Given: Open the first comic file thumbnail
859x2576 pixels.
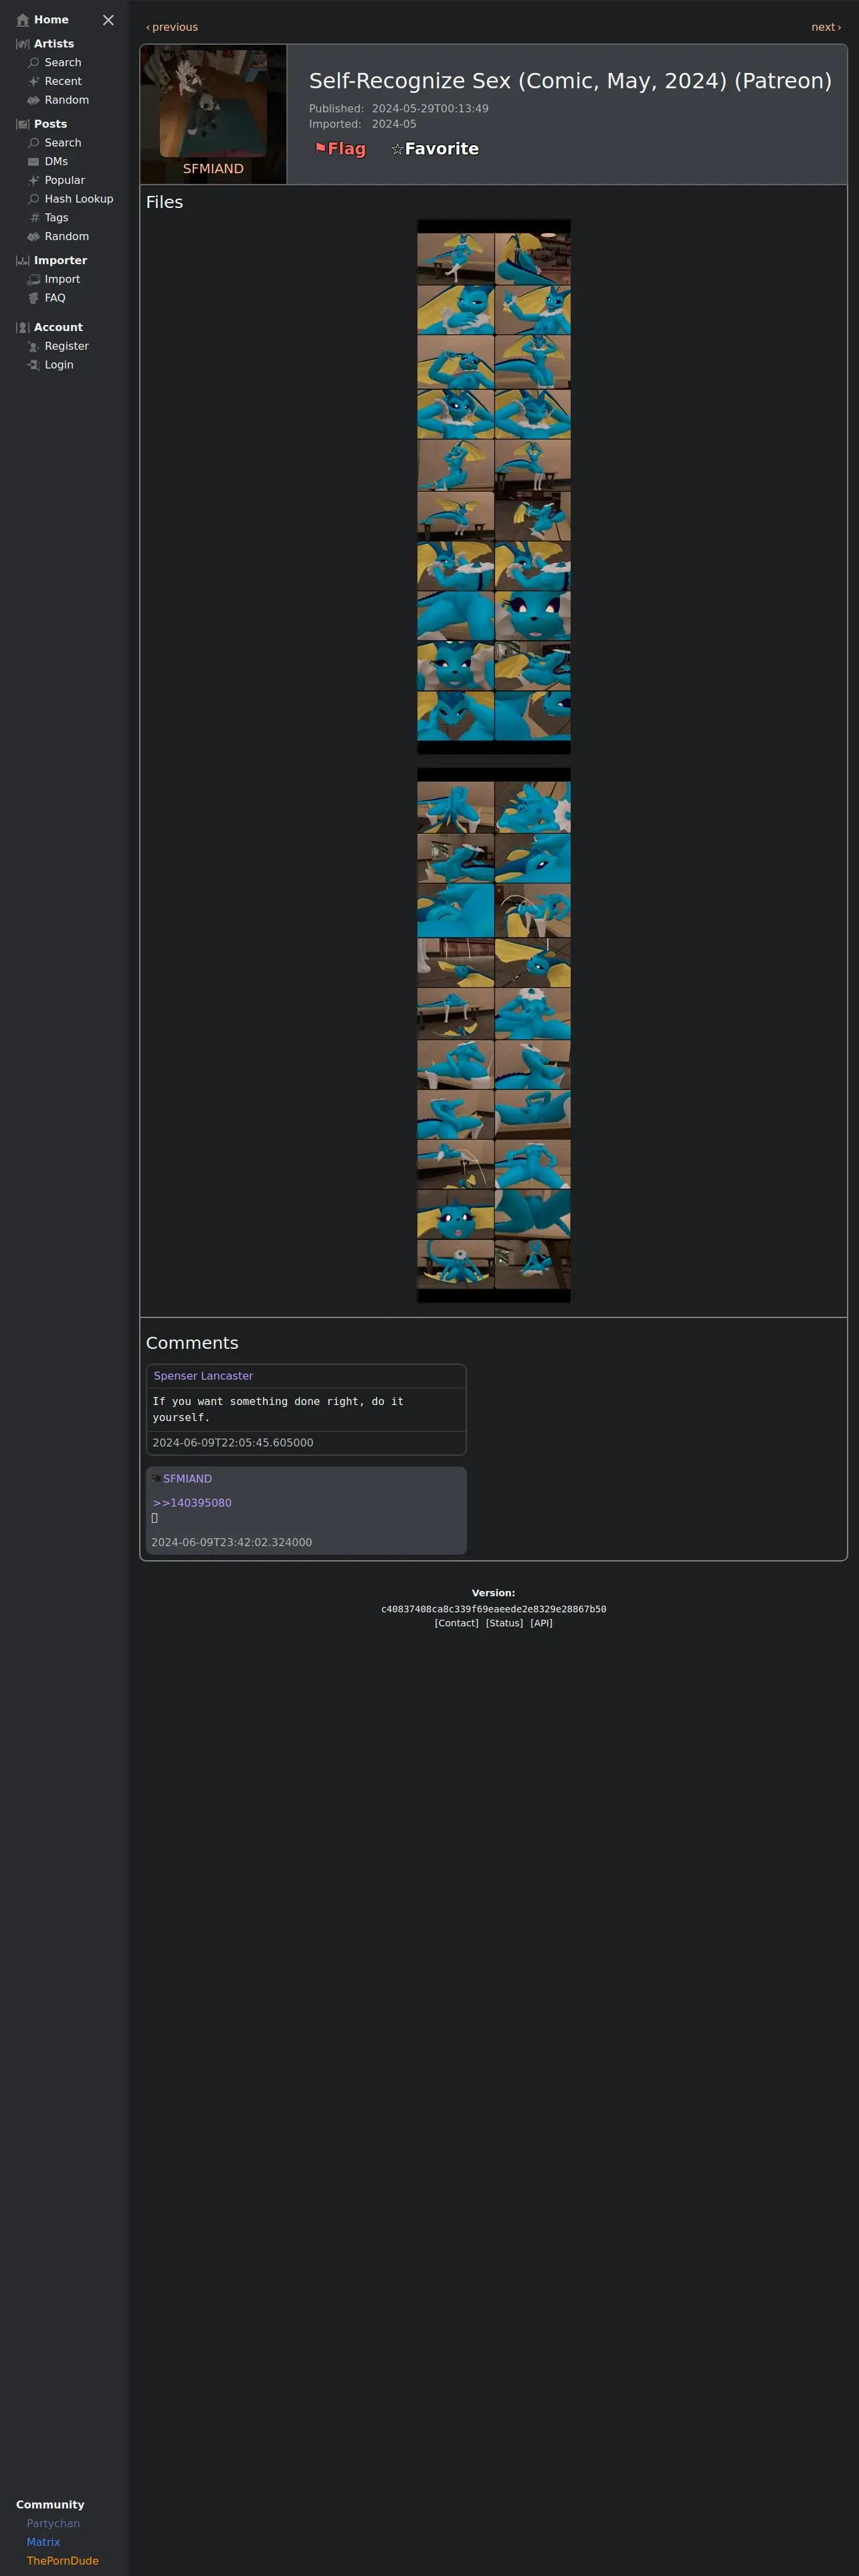Looking at the screenshot, I should 494,487.
